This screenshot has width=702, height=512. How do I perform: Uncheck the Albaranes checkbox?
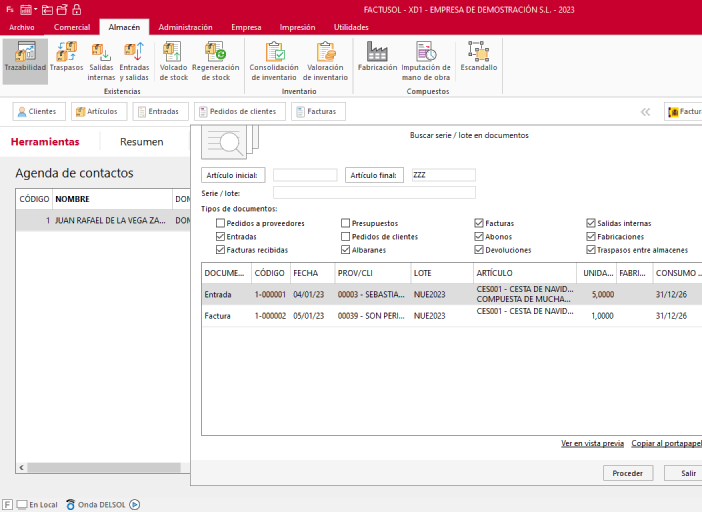pos(345,250)
